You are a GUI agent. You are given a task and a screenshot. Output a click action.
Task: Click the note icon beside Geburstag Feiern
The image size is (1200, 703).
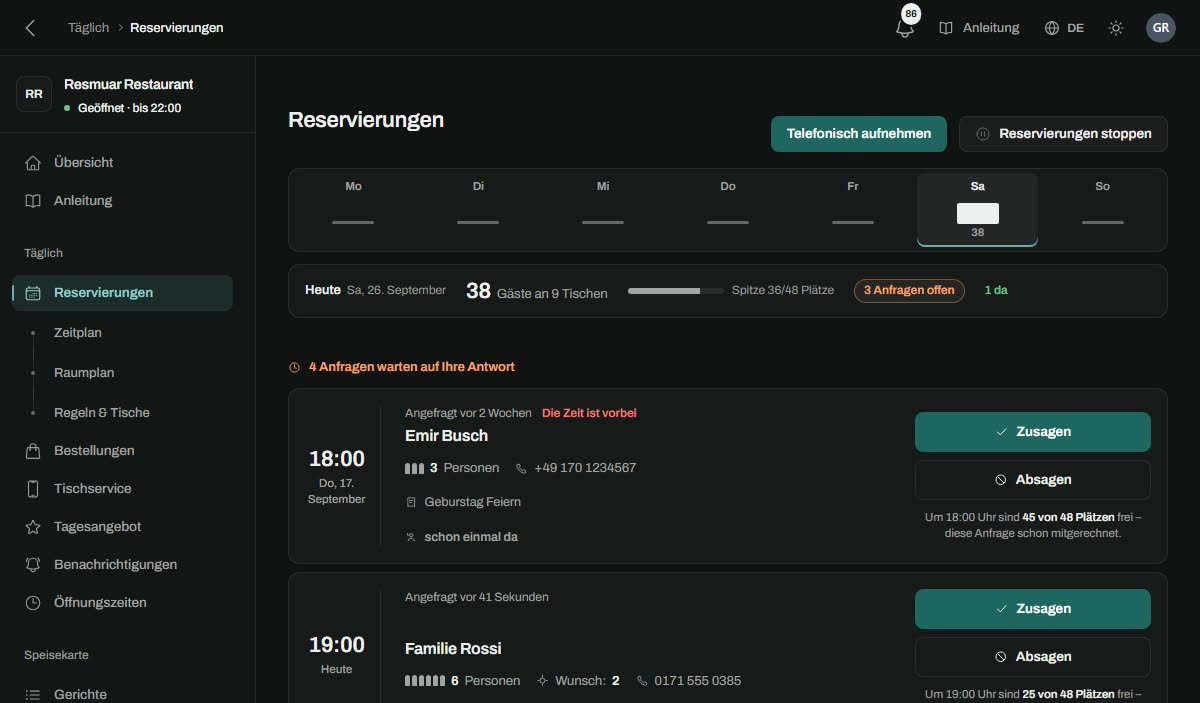411,502
